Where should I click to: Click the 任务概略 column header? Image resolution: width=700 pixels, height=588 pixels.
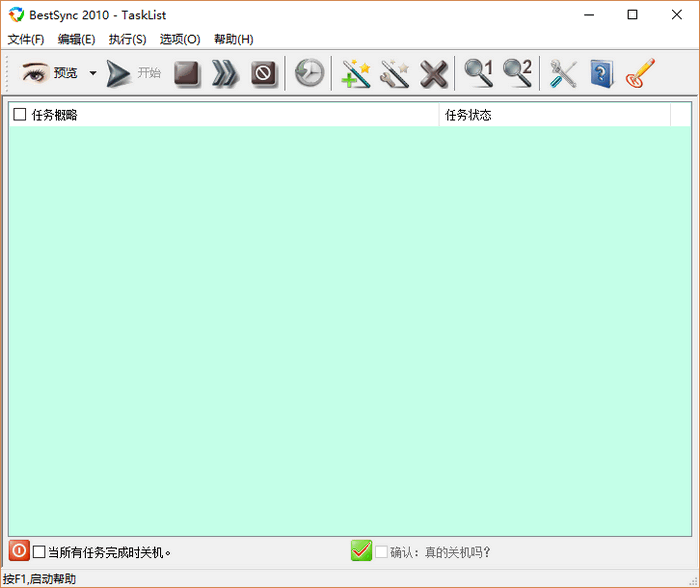click(x=224, y=115)
